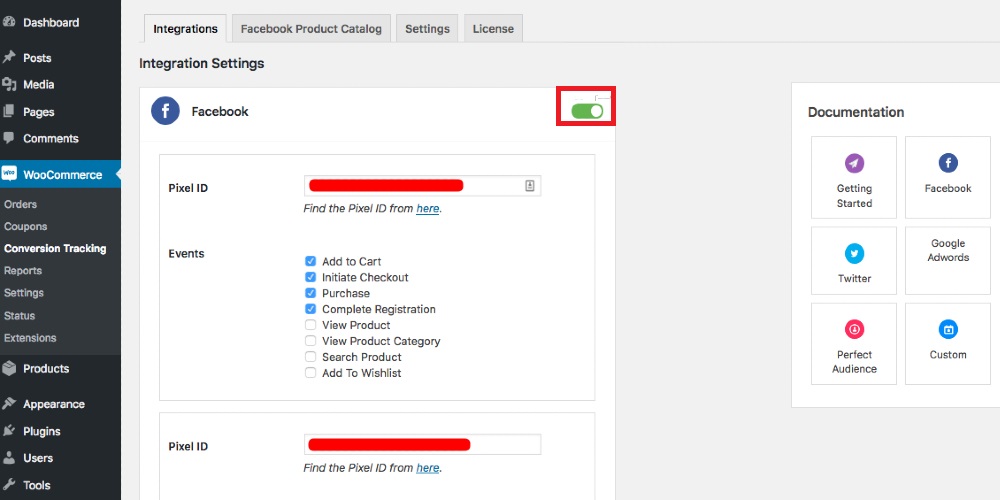Screen dimensions: 1000x500
Task: Click the WooCommerce logo icon
Action: [9, 174]
